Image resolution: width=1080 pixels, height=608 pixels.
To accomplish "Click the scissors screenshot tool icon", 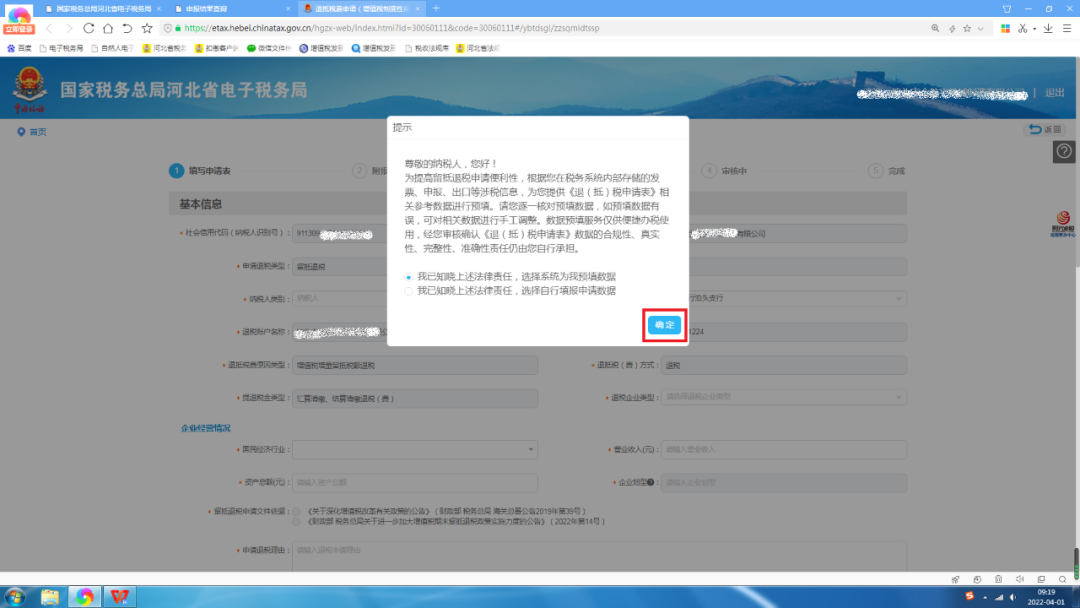I will (x=1023, y=28).
